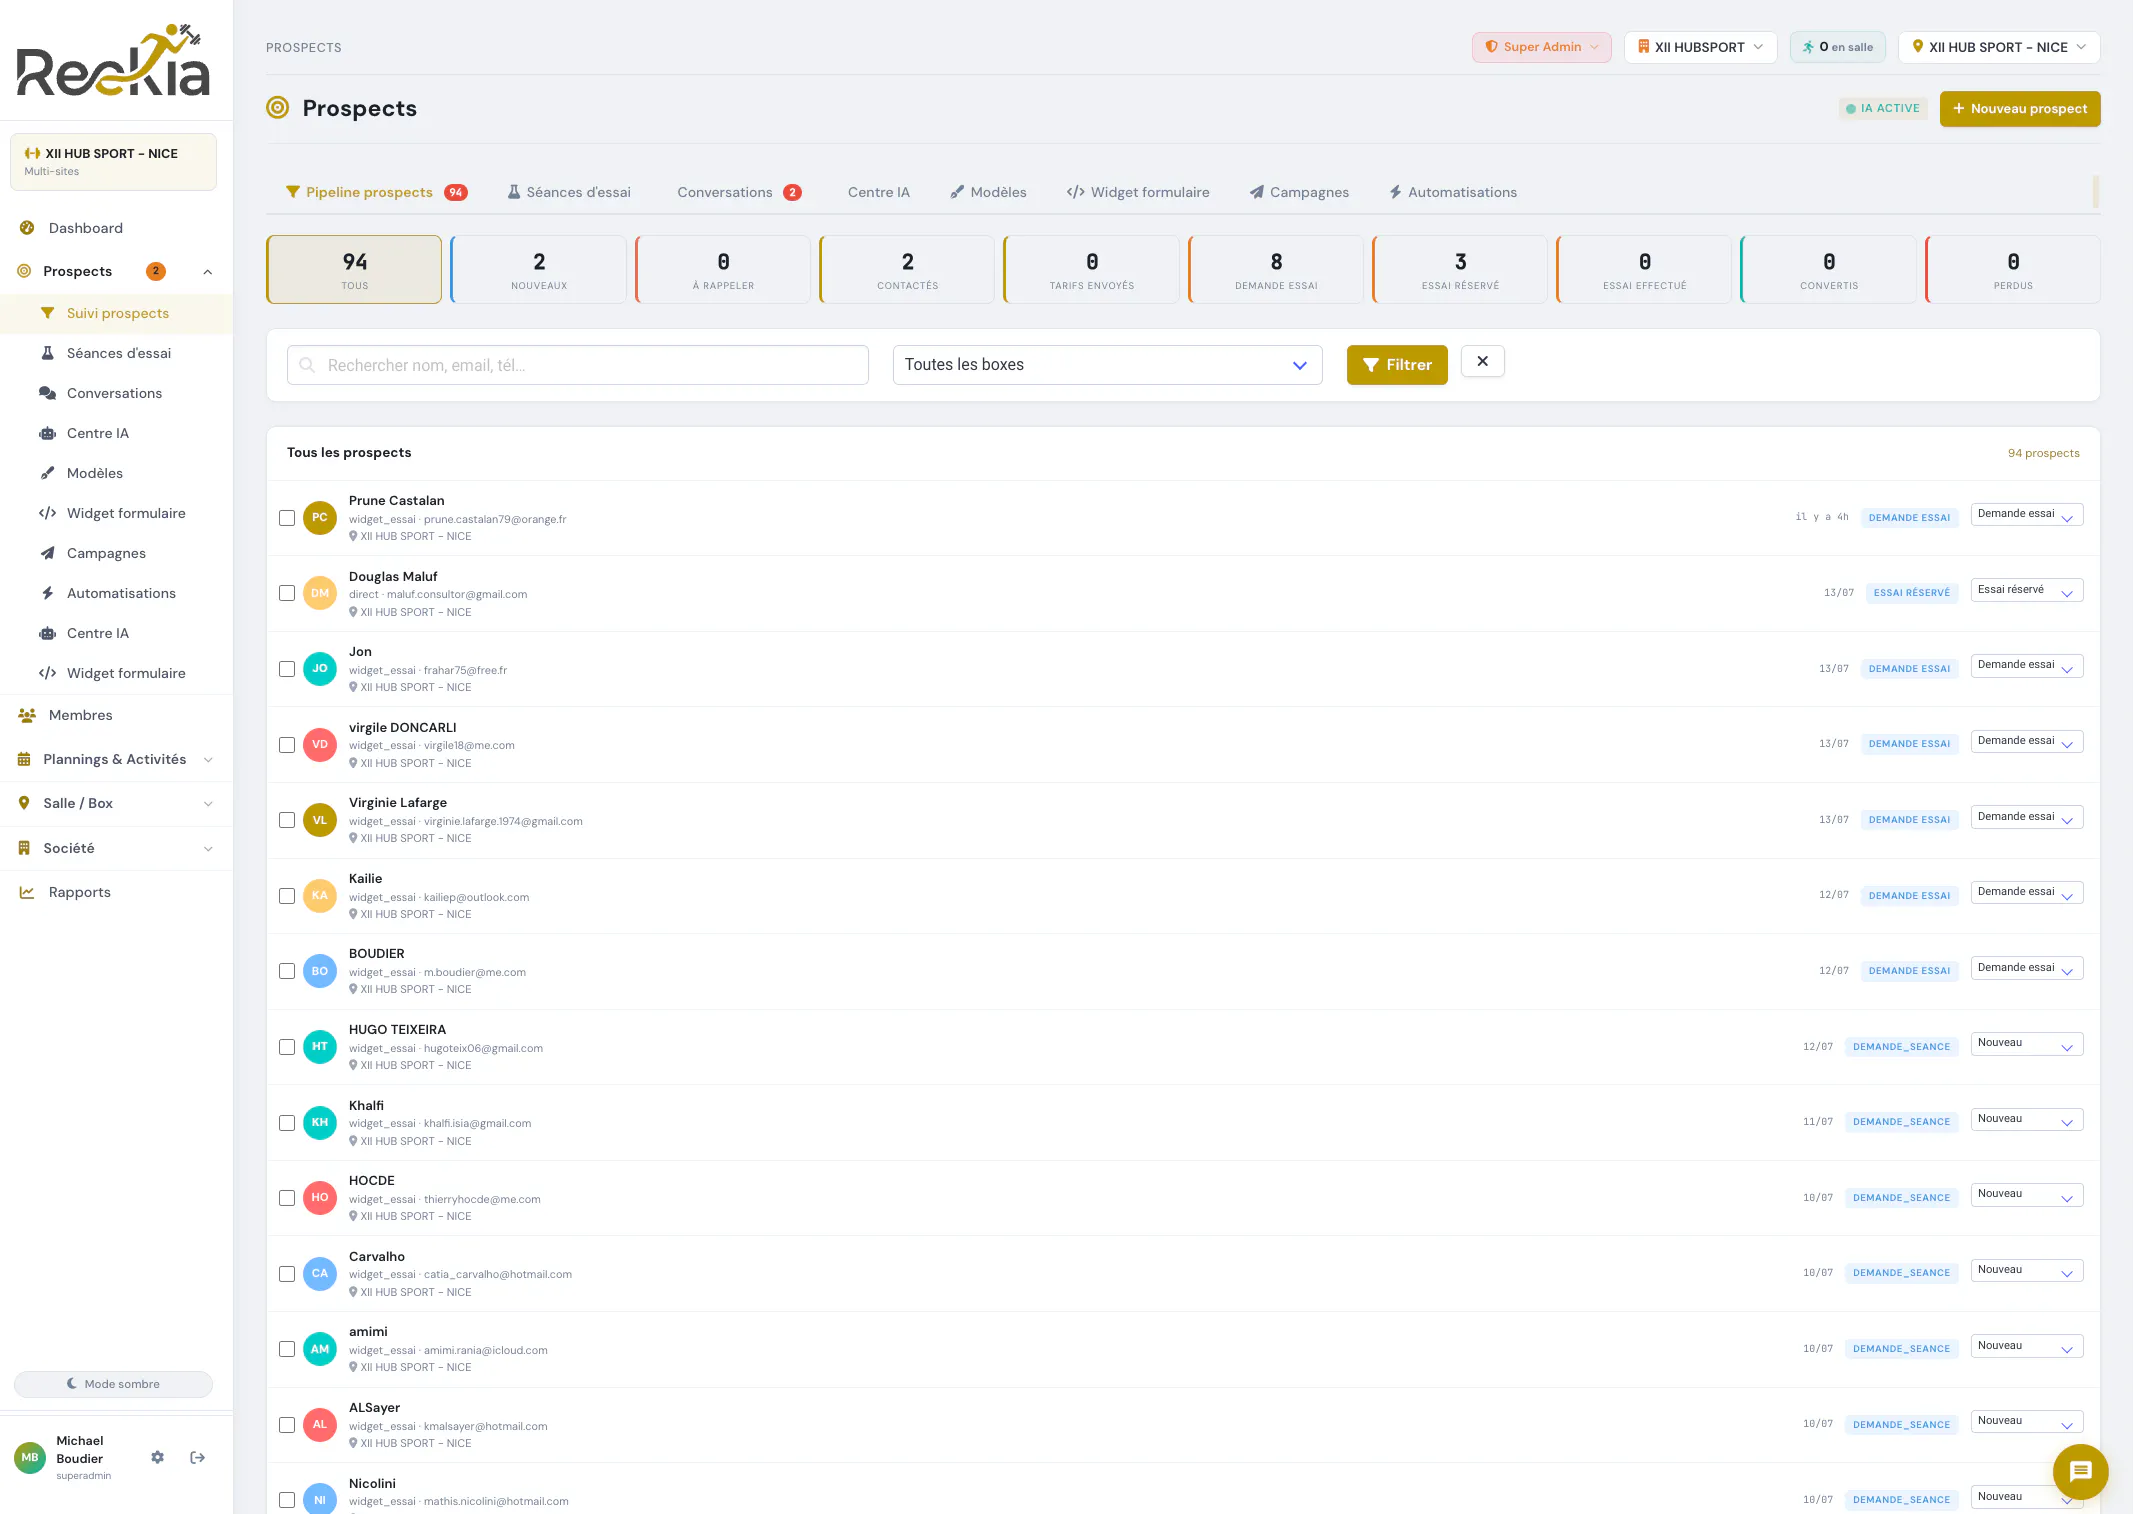Click the Salle / Box location pin icon
This screenshot has width=2134, height=1514.
pyautogui.click(x=24, y=803)
